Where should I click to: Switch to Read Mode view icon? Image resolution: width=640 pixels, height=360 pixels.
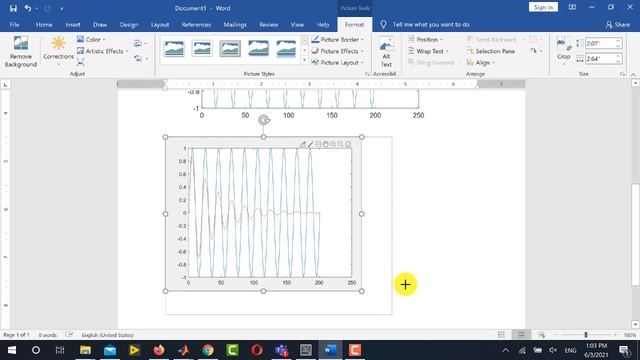coord(501,335)
